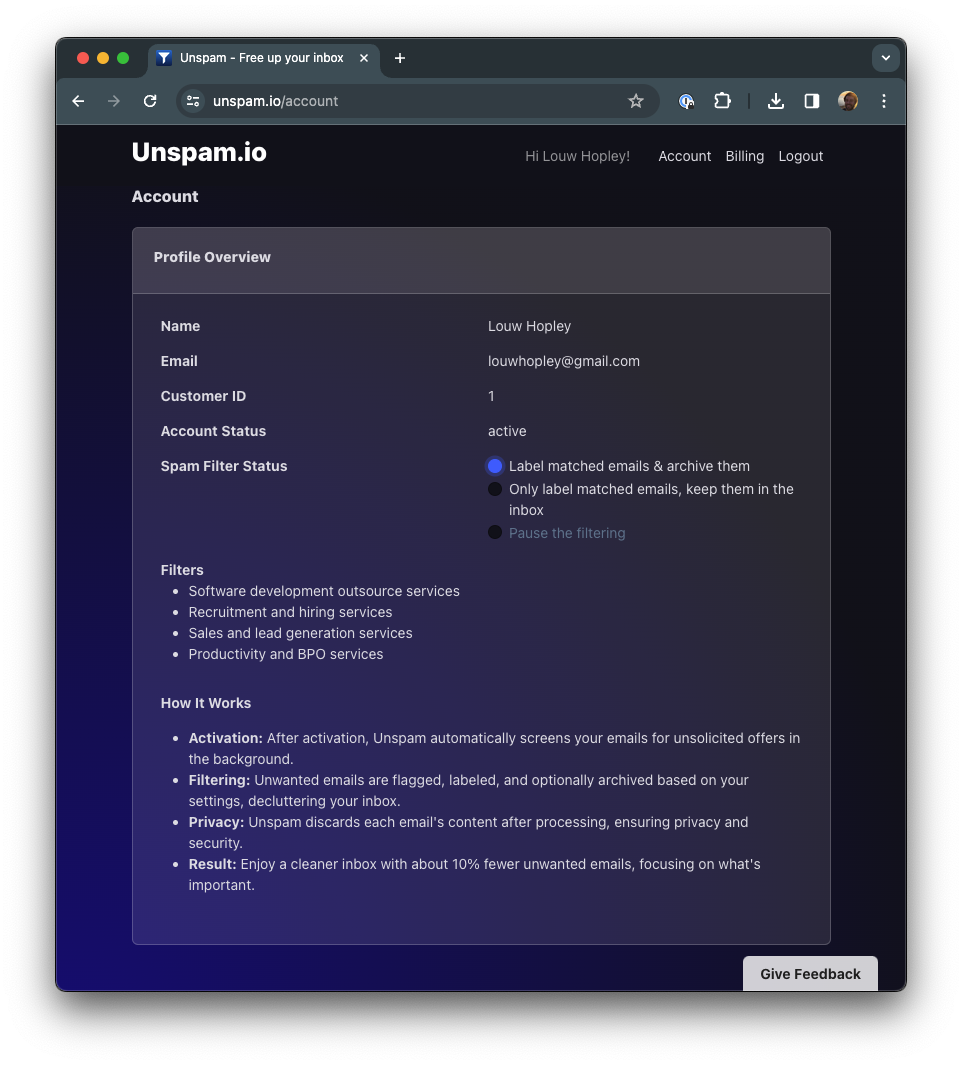Click filter Software development outsource services
Image resolution: width=962 pixels, height=1065 pixels.
click(x=324, y=591)
